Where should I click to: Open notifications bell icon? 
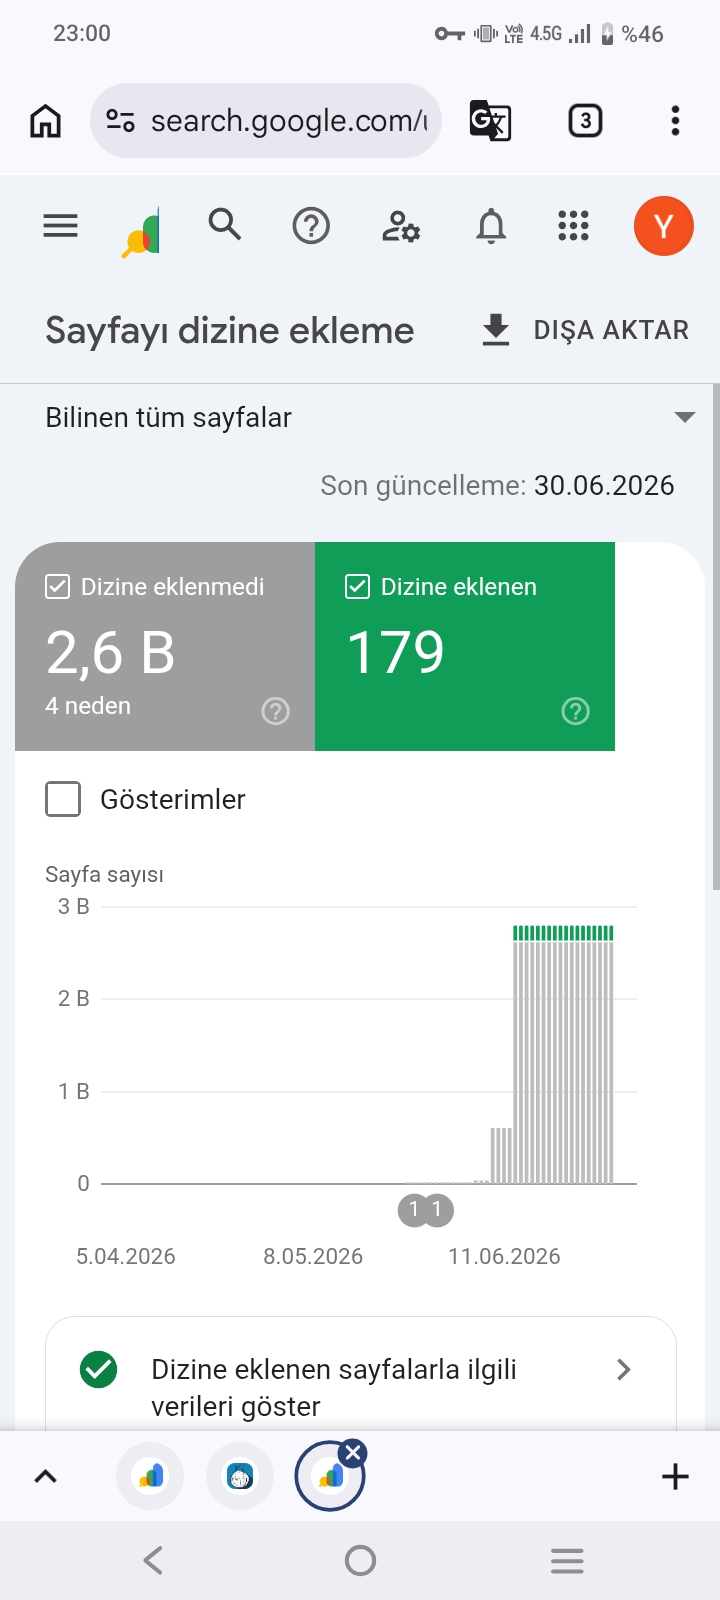491,226
